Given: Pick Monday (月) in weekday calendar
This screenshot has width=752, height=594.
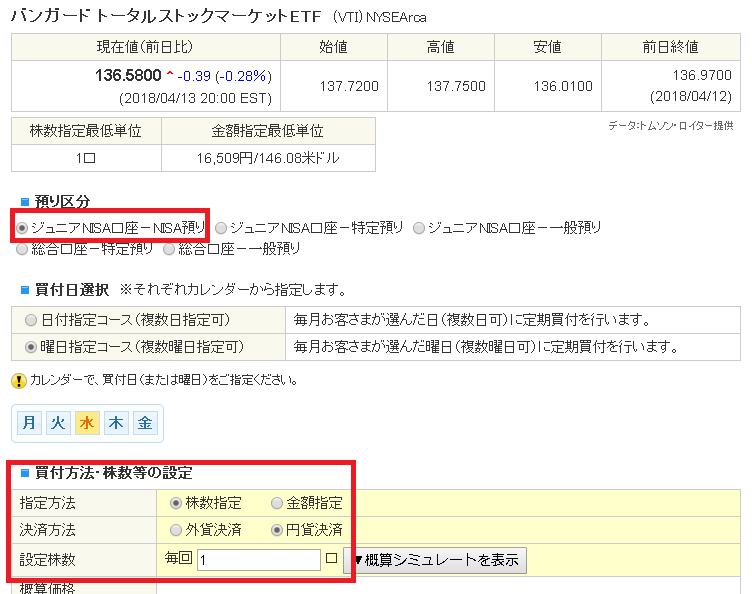Looking at the screenshot, I should click(29, 423).
